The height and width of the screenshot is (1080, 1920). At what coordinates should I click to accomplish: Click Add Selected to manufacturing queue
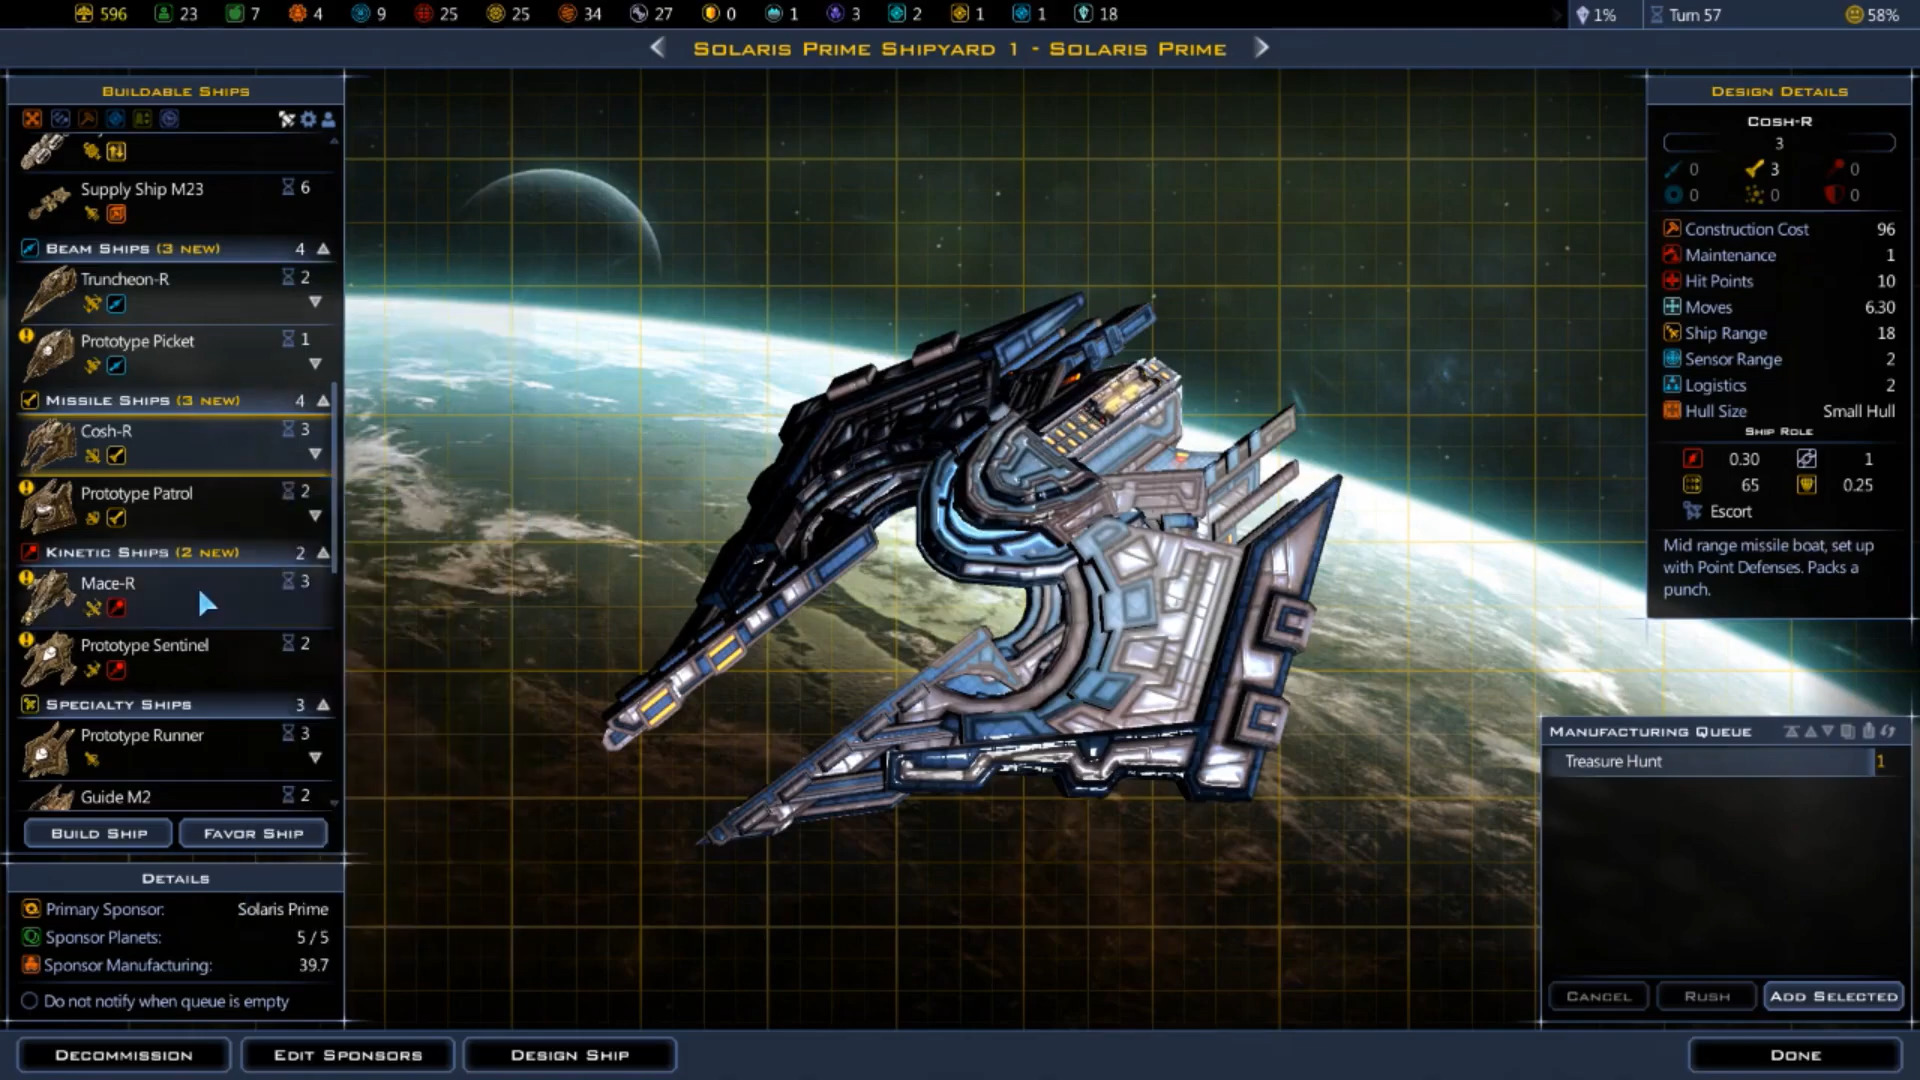pyautogui.click(x=1832, y=996)
